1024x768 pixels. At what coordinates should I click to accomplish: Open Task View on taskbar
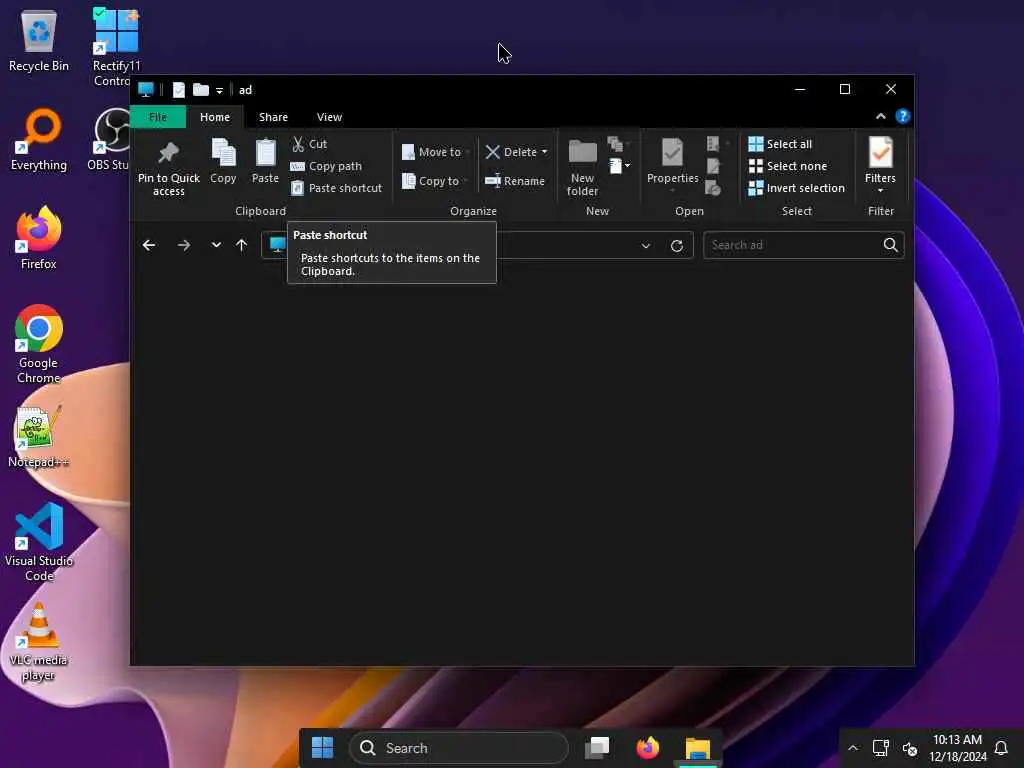[597, 748]
